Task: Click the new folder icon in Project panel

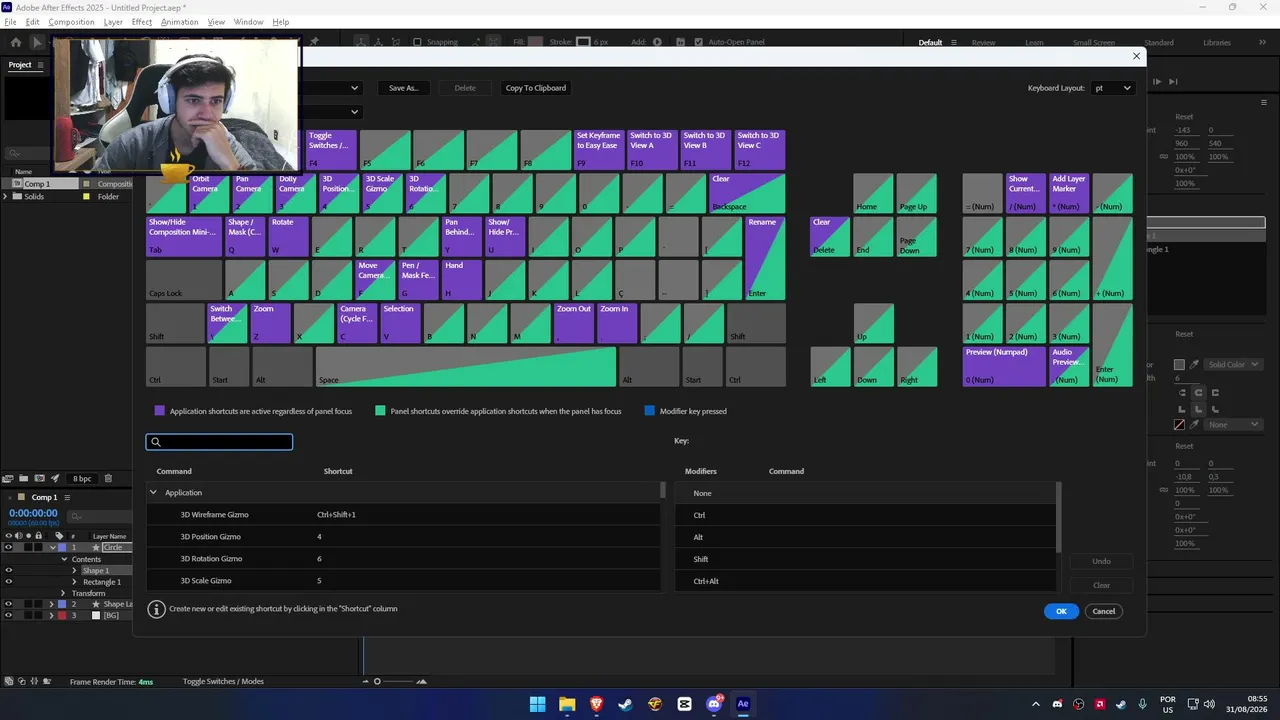Action: (24, 479)
